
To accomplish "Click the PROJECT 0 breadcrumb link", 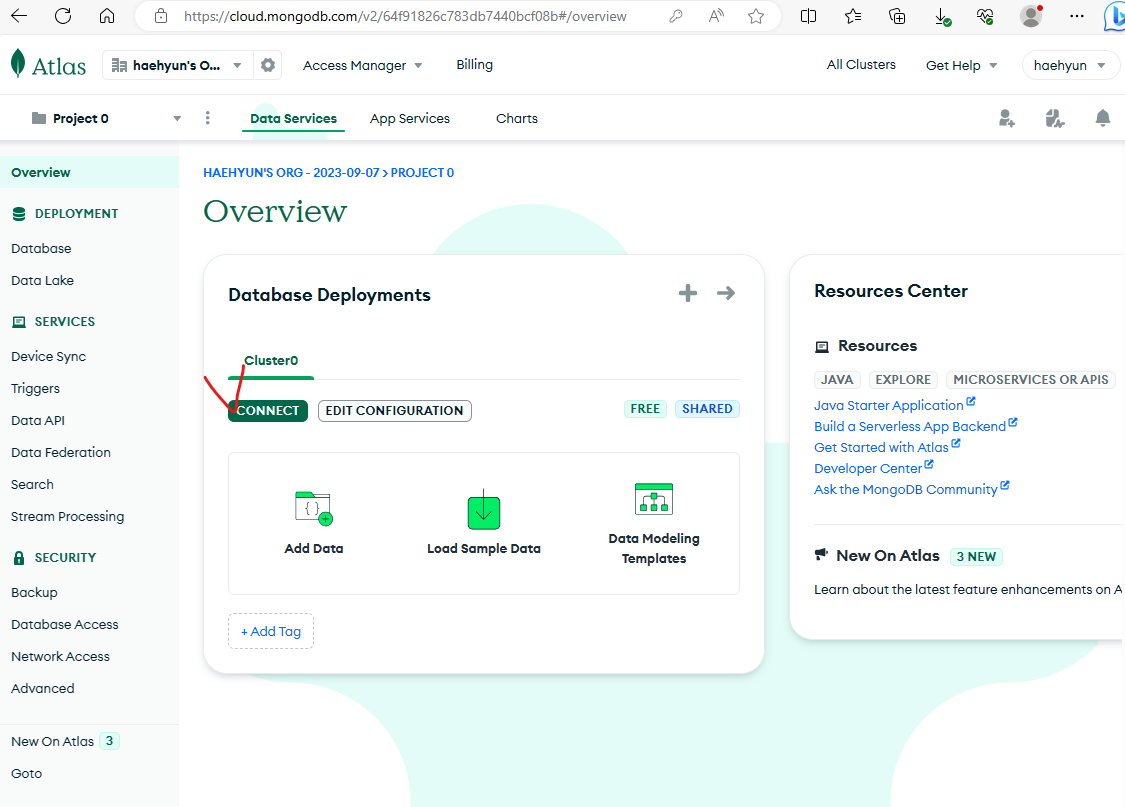I will click(422, 173).
